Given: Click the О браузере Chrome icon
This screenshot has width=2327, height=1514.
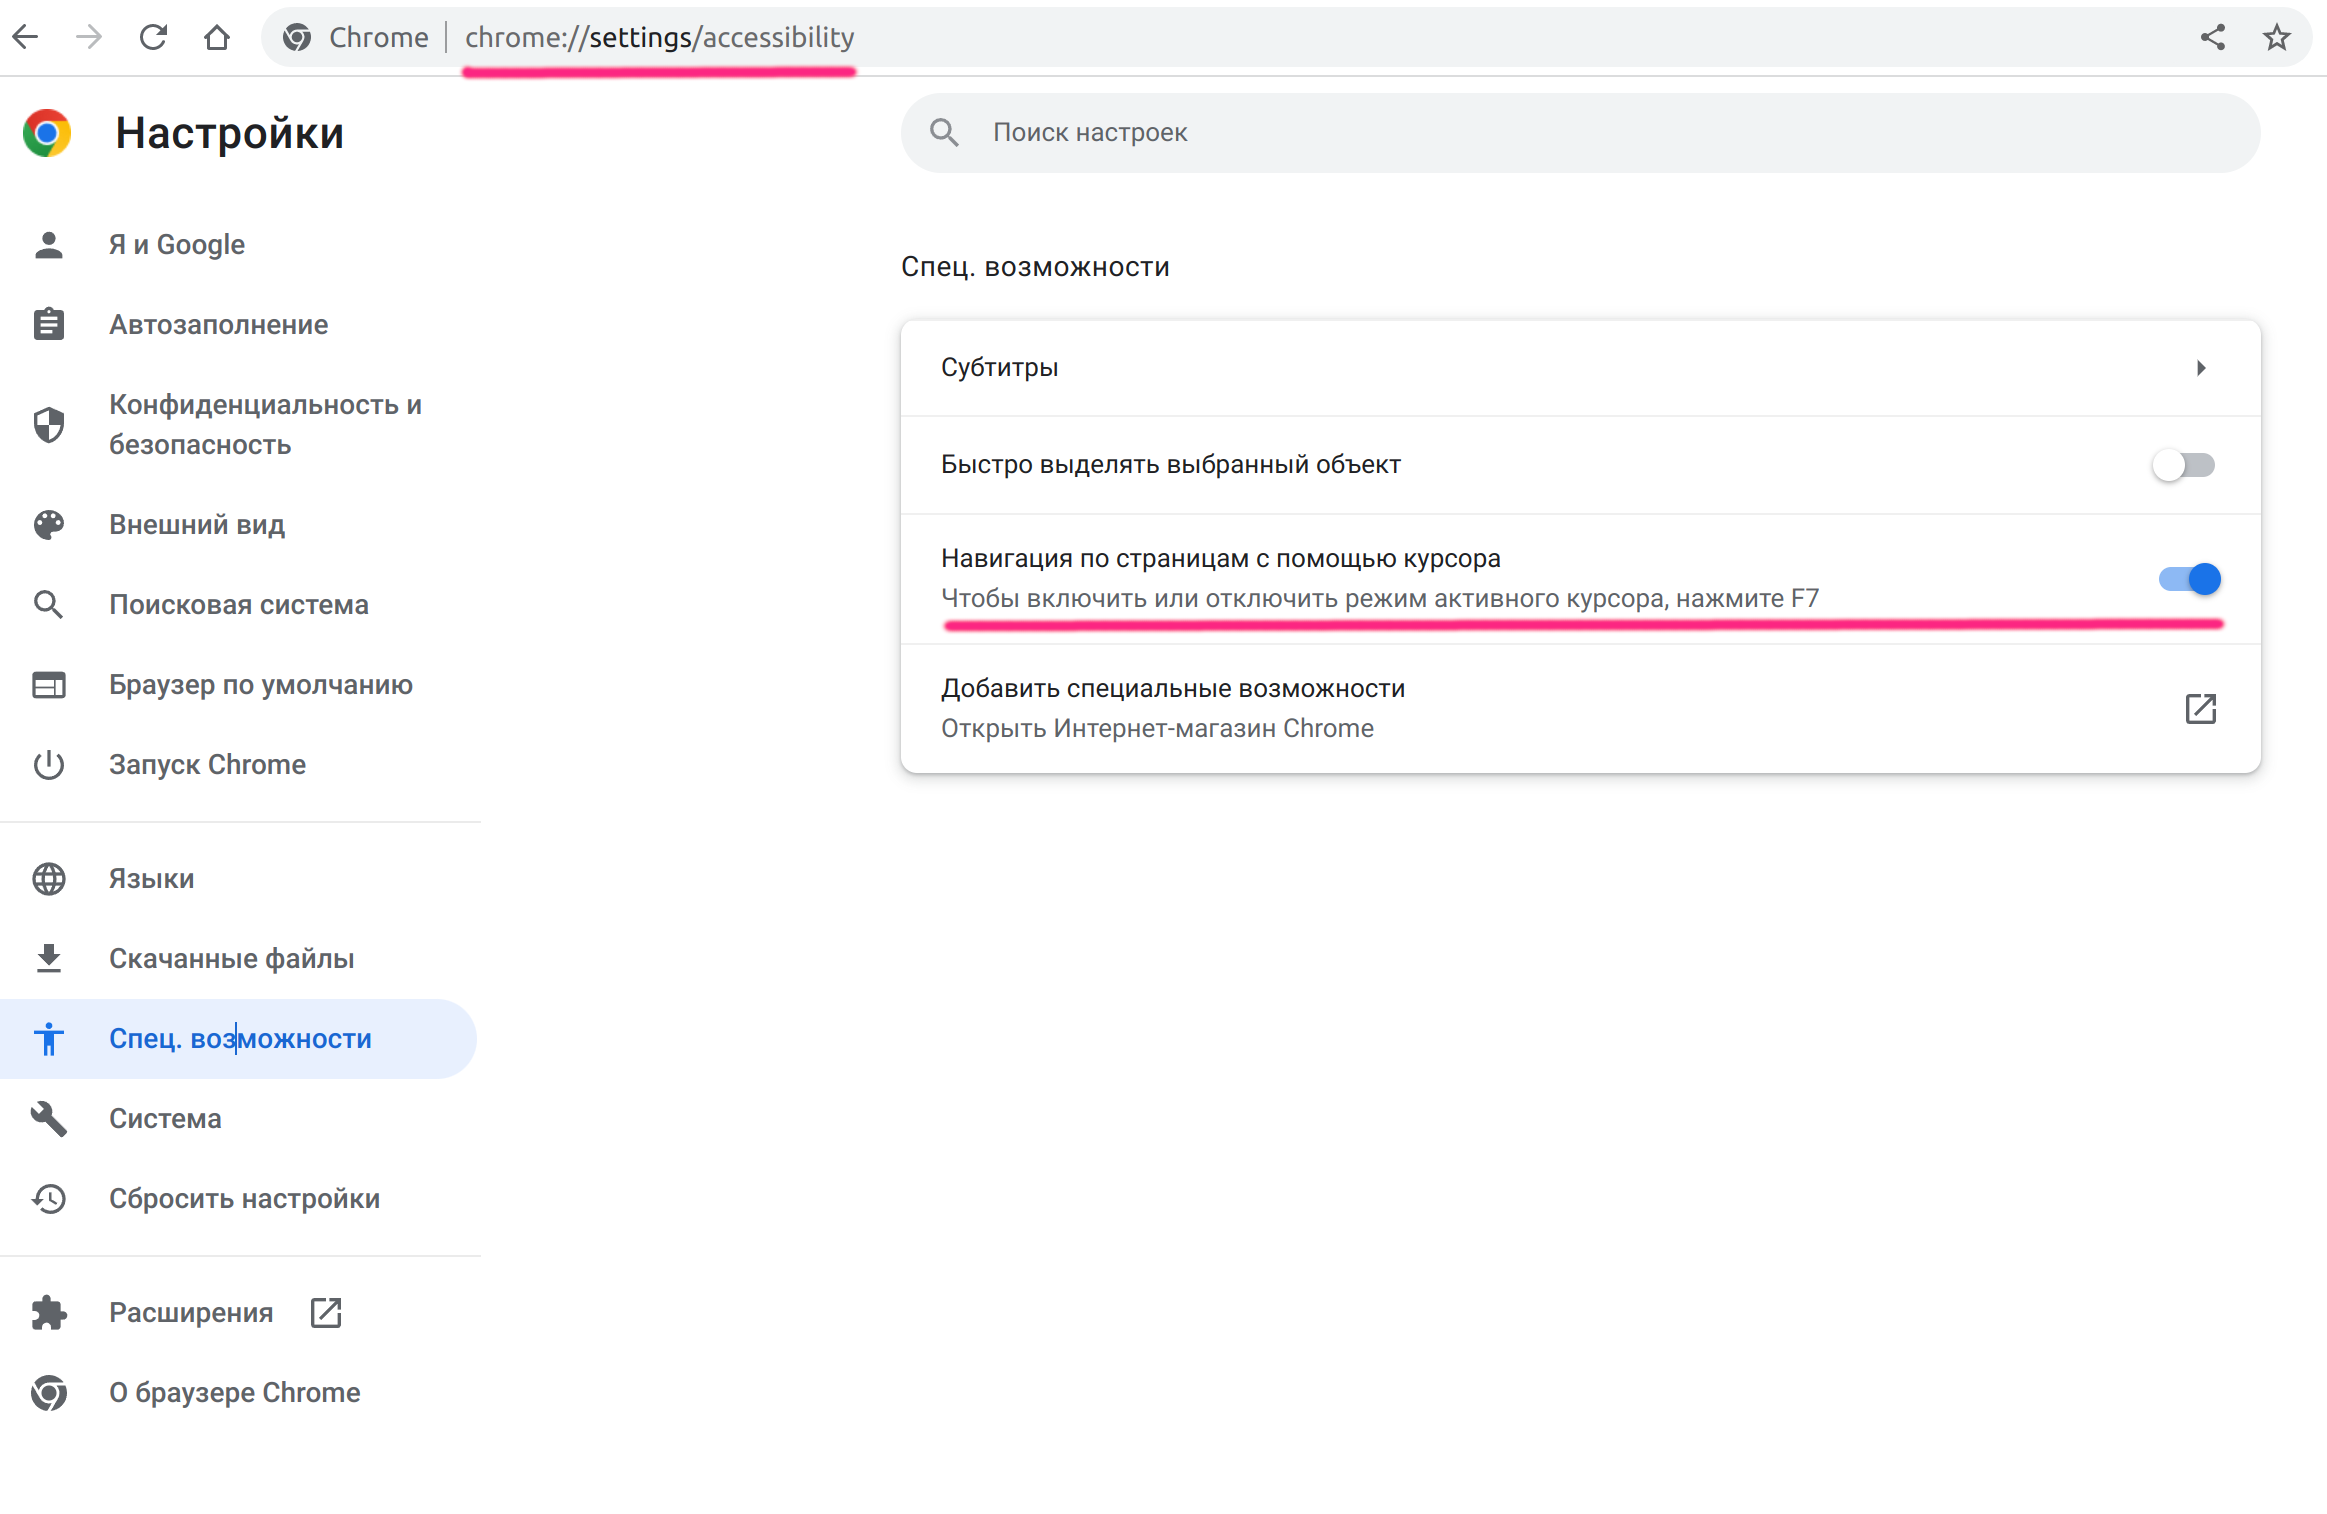Looking at the screenshot, I should click(46, 1394).
